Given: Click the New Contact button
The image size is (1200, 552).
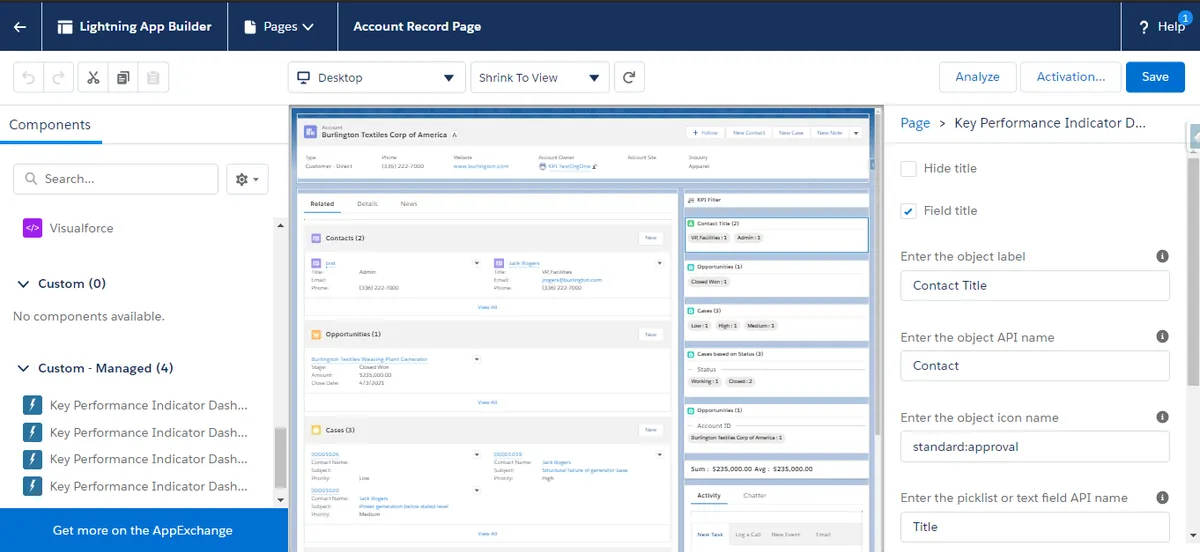Looking at the screenshot, I should pyautogui.click(x=748, y=132).
